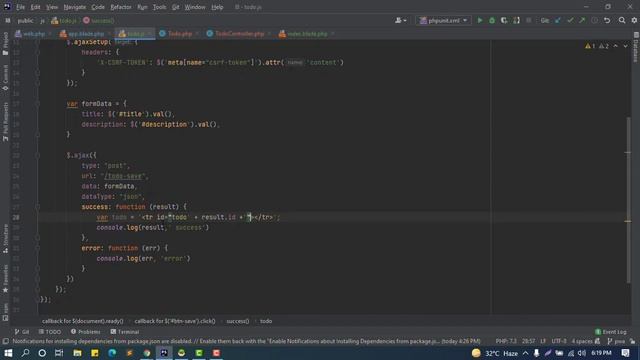Start debugging with the green bug icon
640x360 pixels.
click(492, 20)
